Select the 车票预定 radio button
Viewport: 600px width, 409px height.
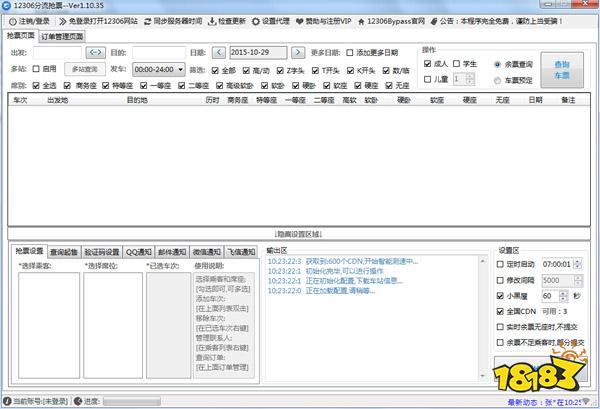click(x=499, y=81)
